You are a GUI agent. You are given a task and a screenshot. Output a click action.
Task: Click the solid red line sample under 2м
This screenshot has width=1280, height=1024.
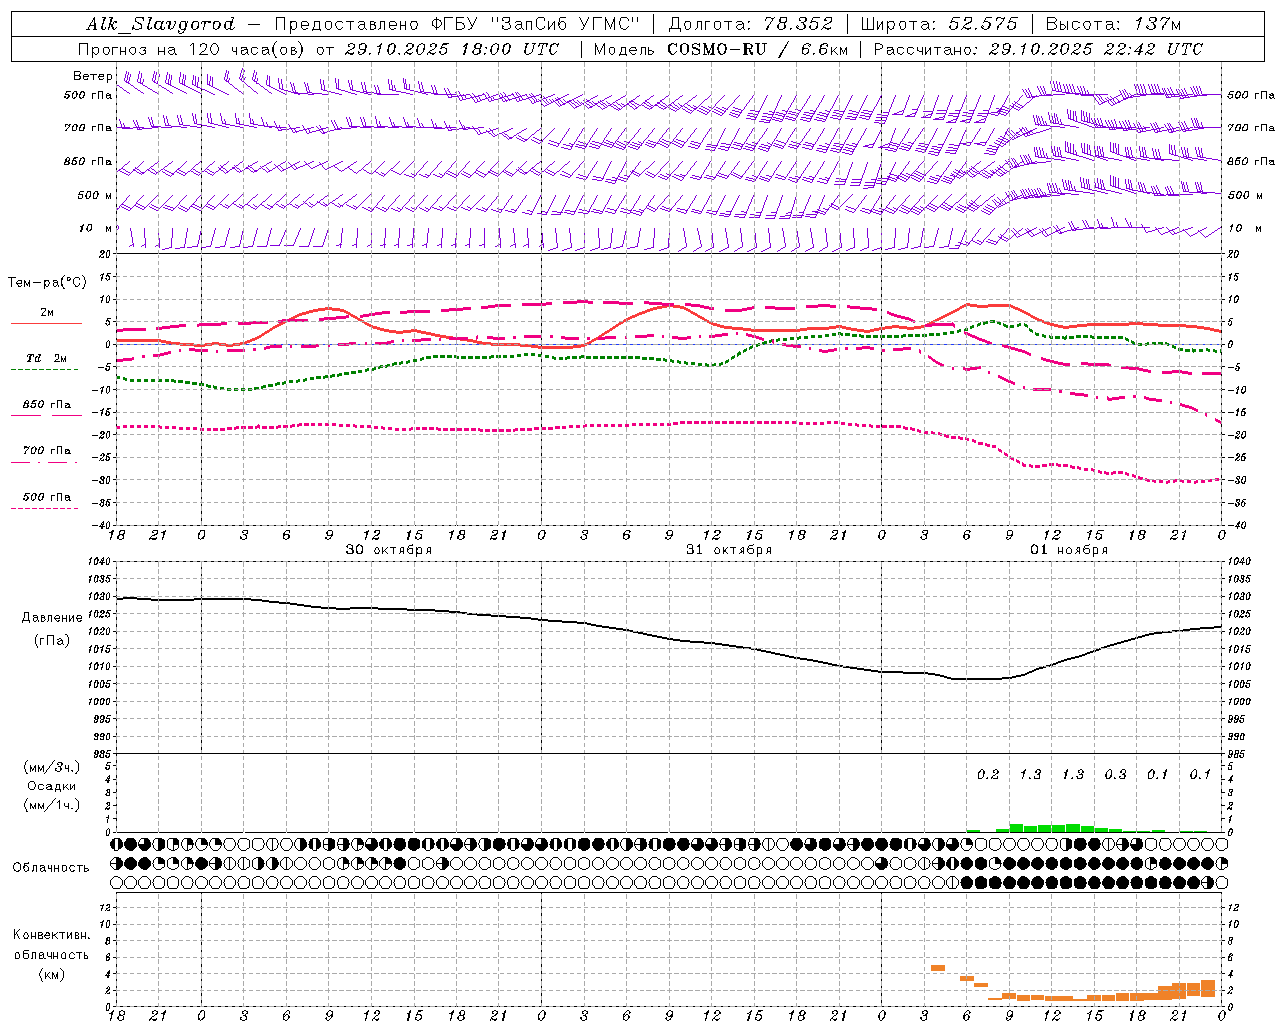click(x=46, y=324)
